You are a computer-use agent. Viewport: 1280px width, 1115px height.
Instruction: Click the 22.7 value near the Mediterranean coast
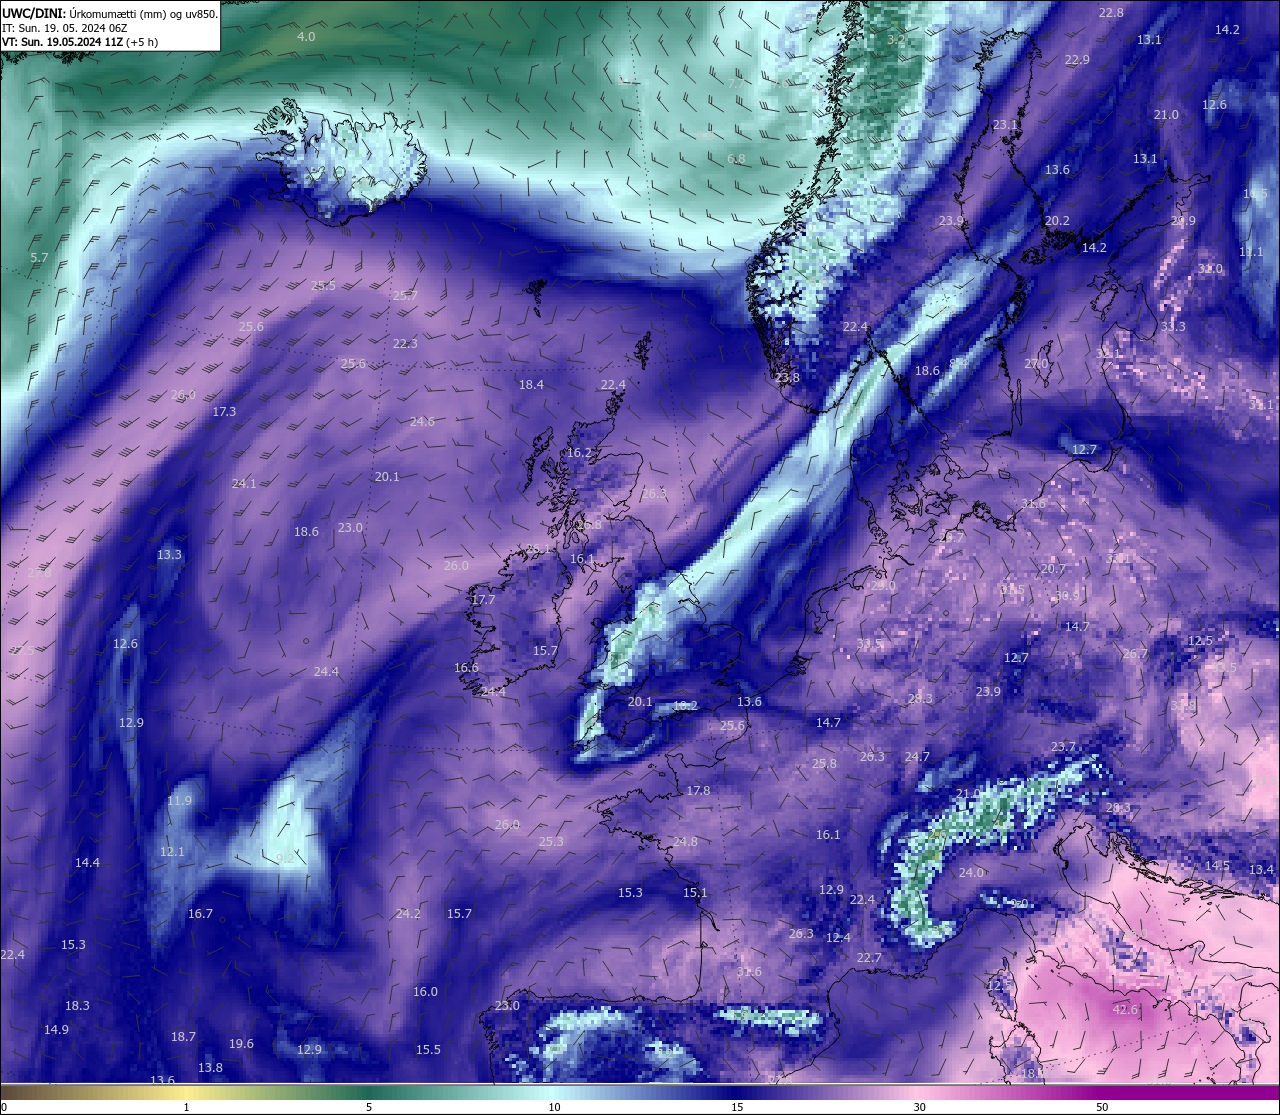click(869, 957)
